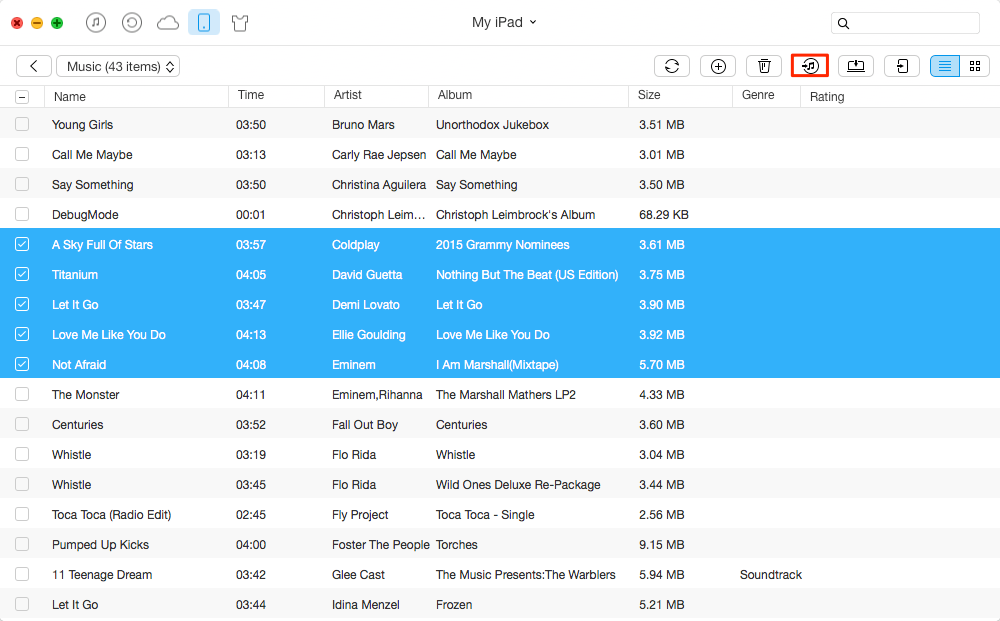Tick Idina Menzel's Let It Go checkbox
Image resolution: width=1000 pixels, height=621 pixels.
pos(22,604)
